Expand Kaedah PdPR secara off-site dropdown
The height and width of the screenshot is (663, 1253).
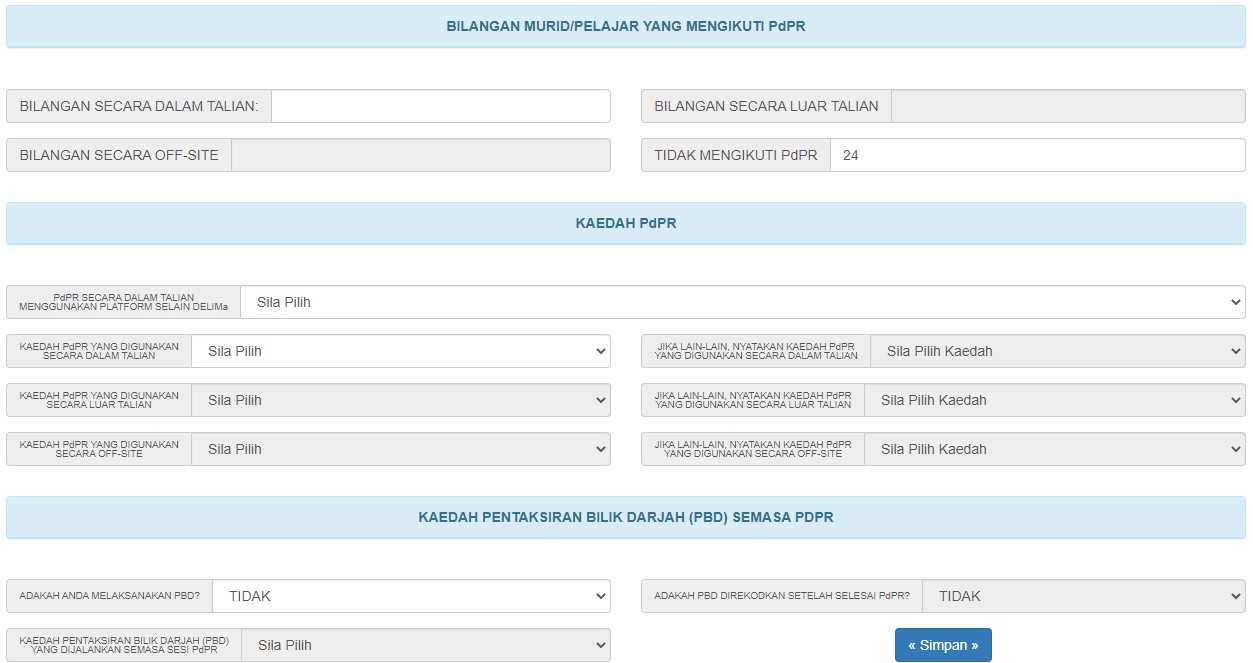coord(400,449)
